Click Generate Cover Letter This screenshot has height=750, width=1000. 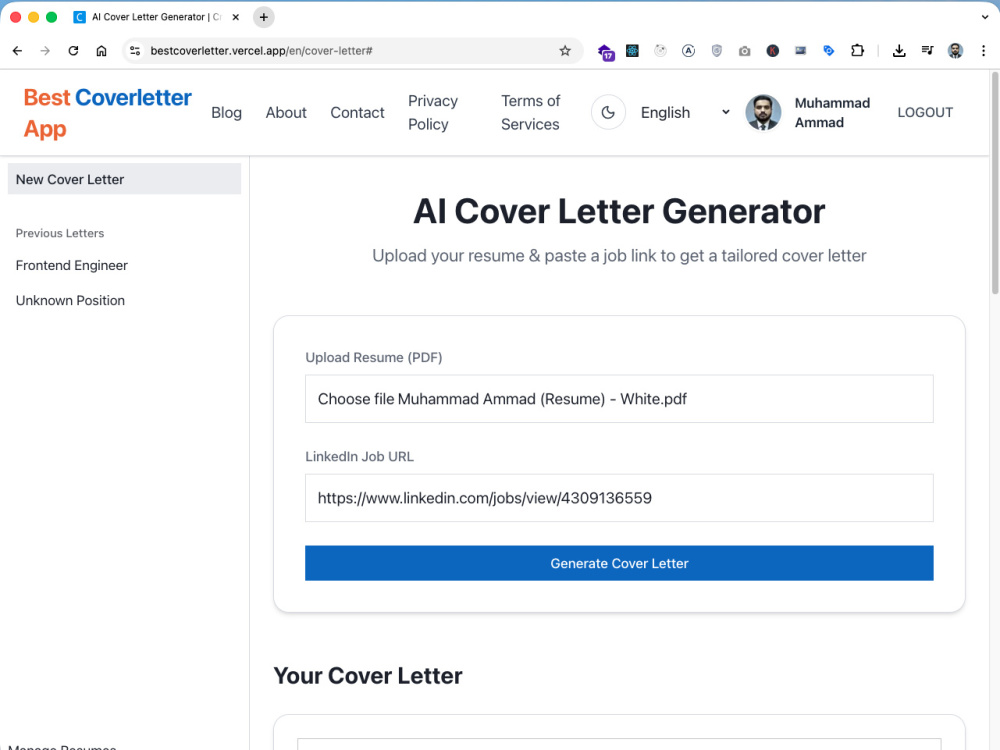tap(619, 563)
